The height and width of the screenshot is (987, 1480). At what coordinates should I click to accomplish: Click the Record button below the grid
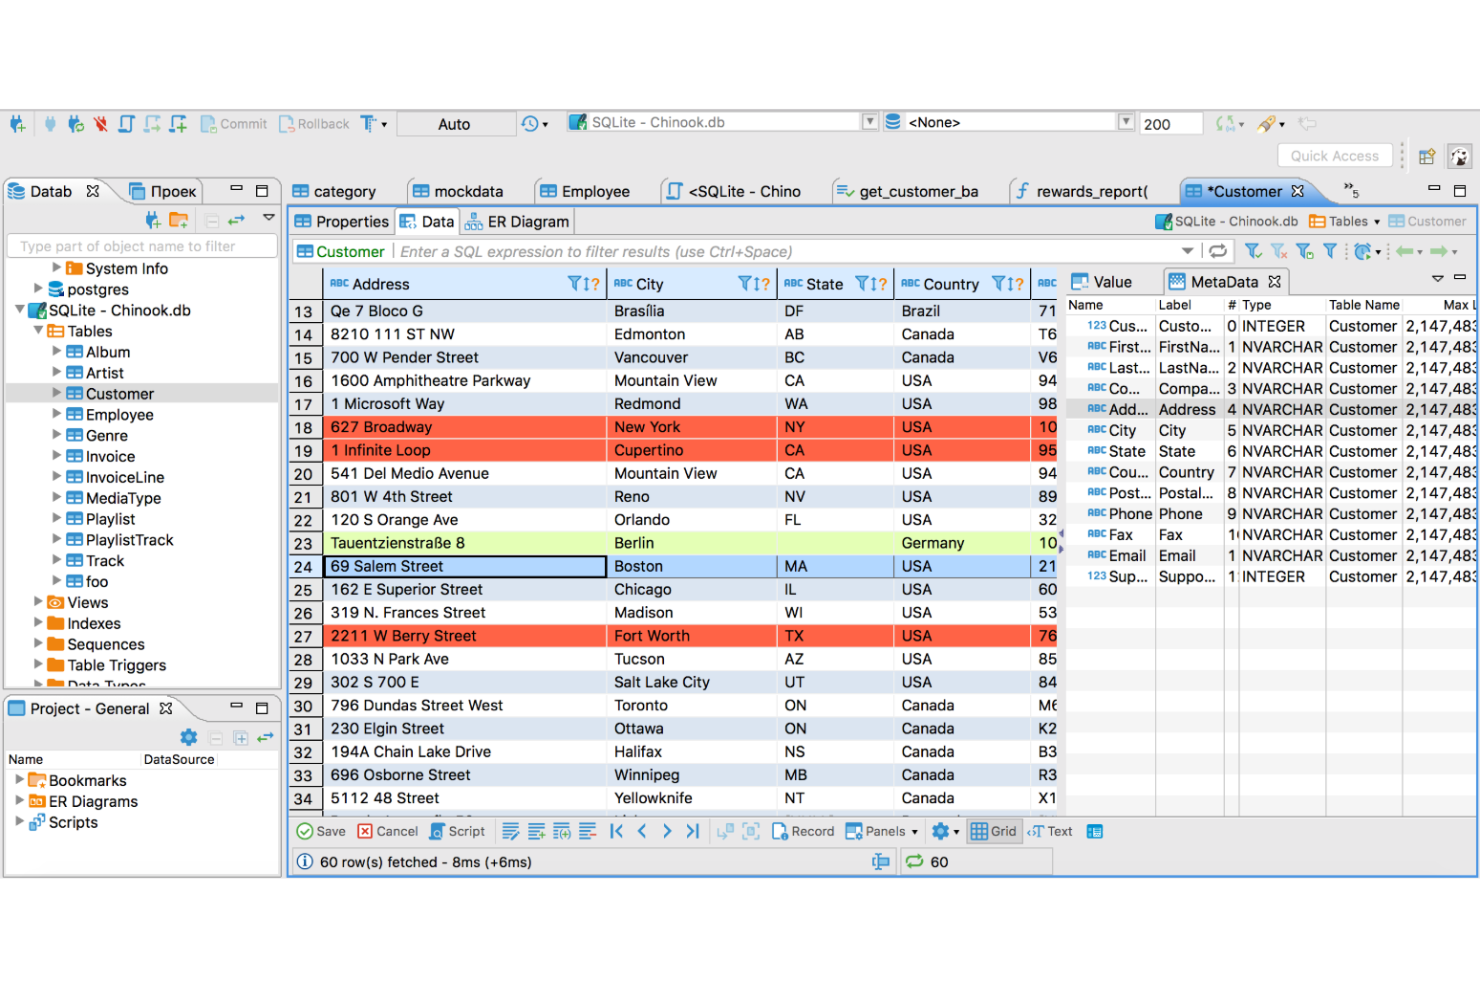(803, 831)
